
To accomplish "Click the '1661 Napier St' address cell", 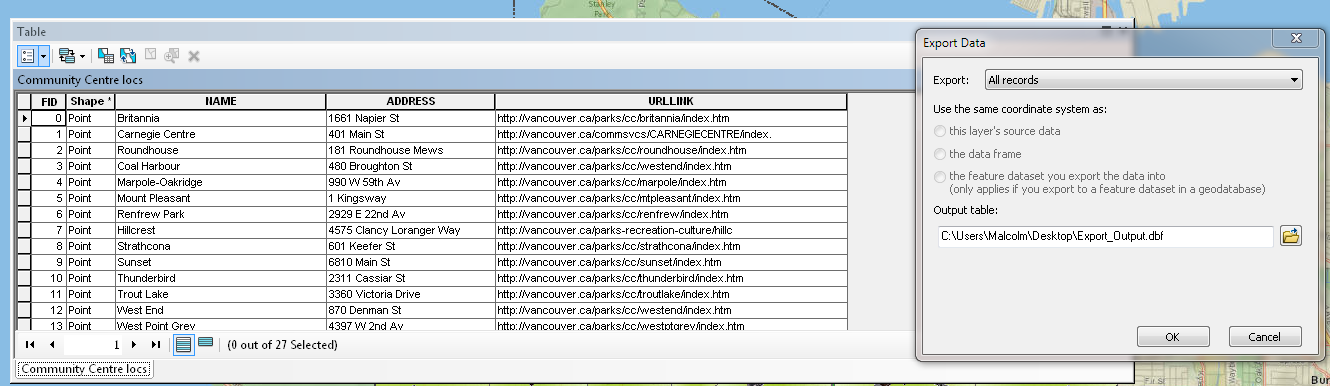I will (x=410, y=118).
